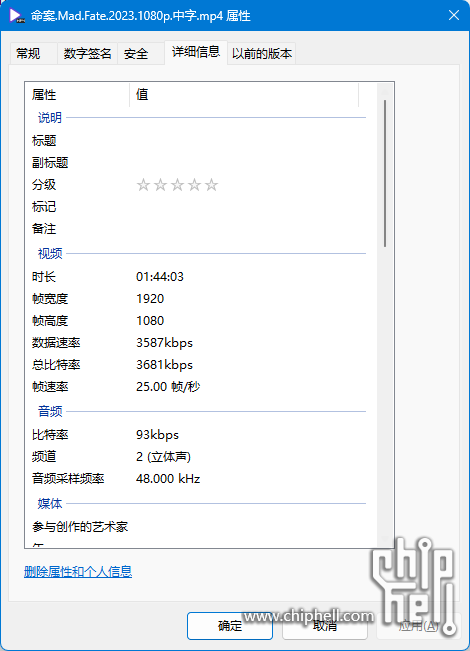This screenshot has width=470, height=651.
Task: Click data rate value 3587kbps
Action: [164, 343]
